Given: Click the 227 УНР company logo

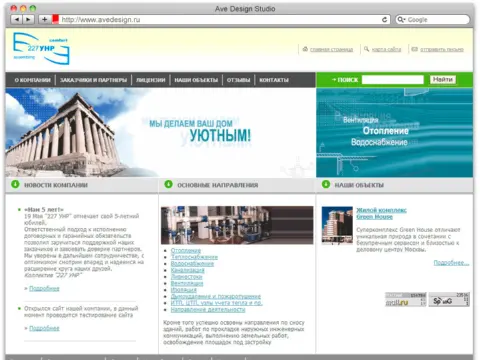Looking at the screenshot, I should tap(41, 49).
